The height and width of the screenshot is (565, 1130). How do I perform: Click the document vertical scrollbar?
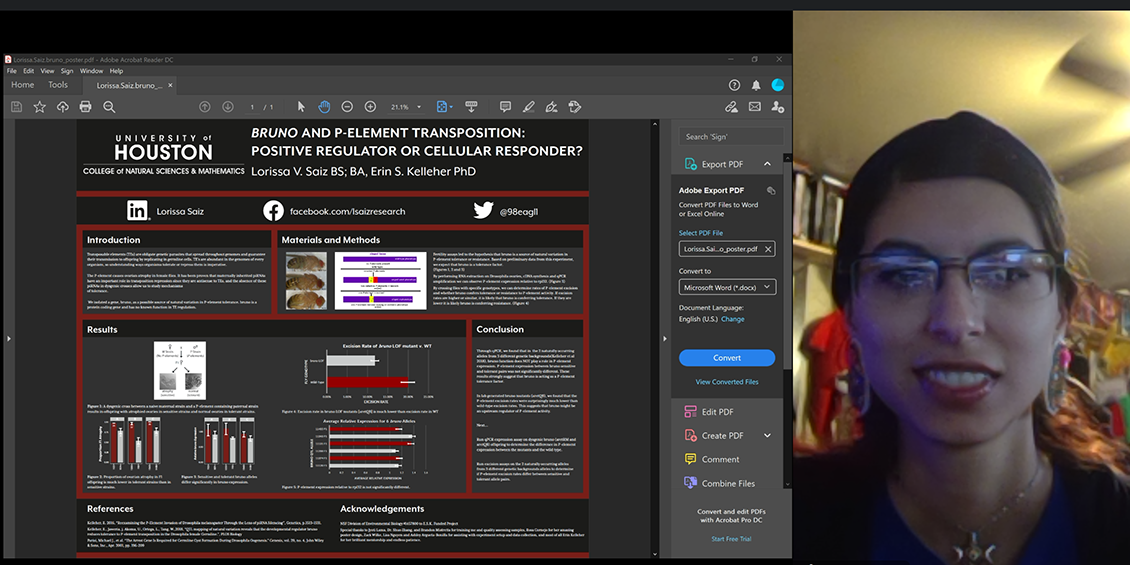point(654,339)
